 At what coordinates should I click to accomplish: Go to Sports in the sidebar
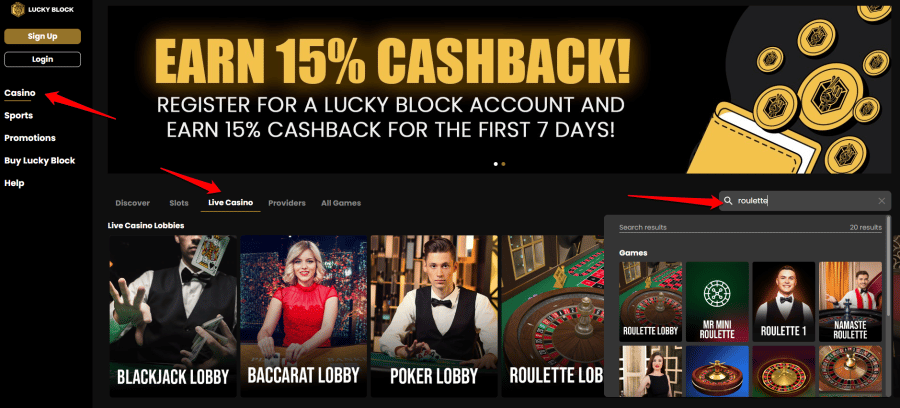tap(18, 115)
